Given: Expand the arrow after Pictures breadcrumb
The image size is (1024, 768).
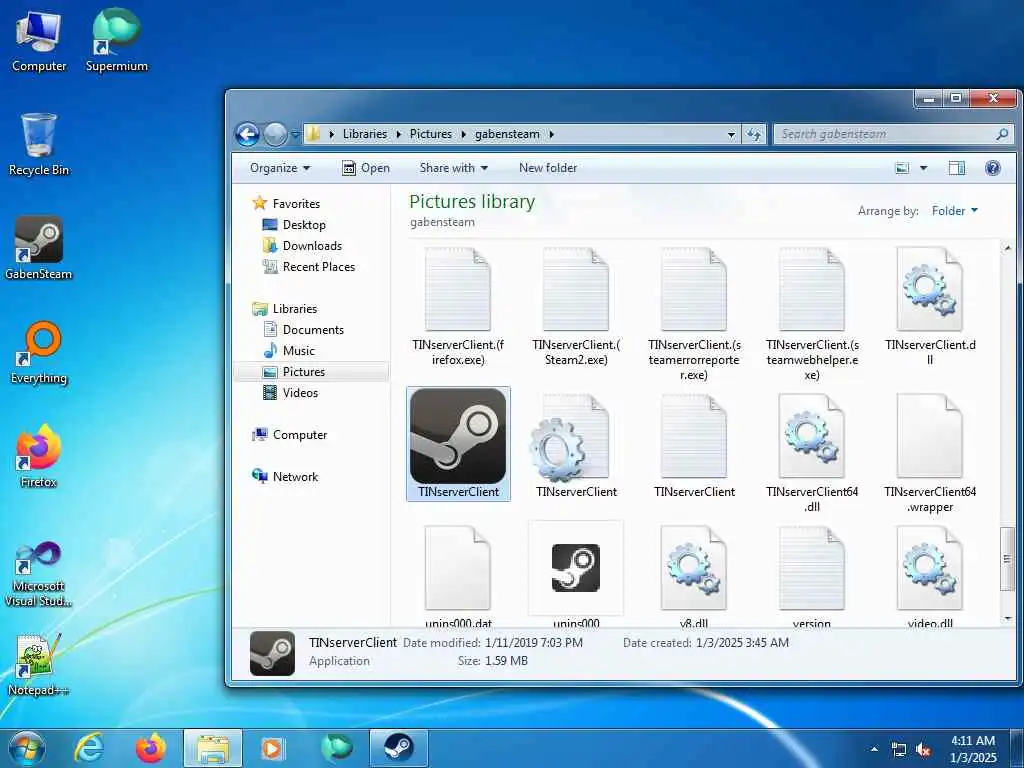Looking at the screenshot, I should (463, 134).
